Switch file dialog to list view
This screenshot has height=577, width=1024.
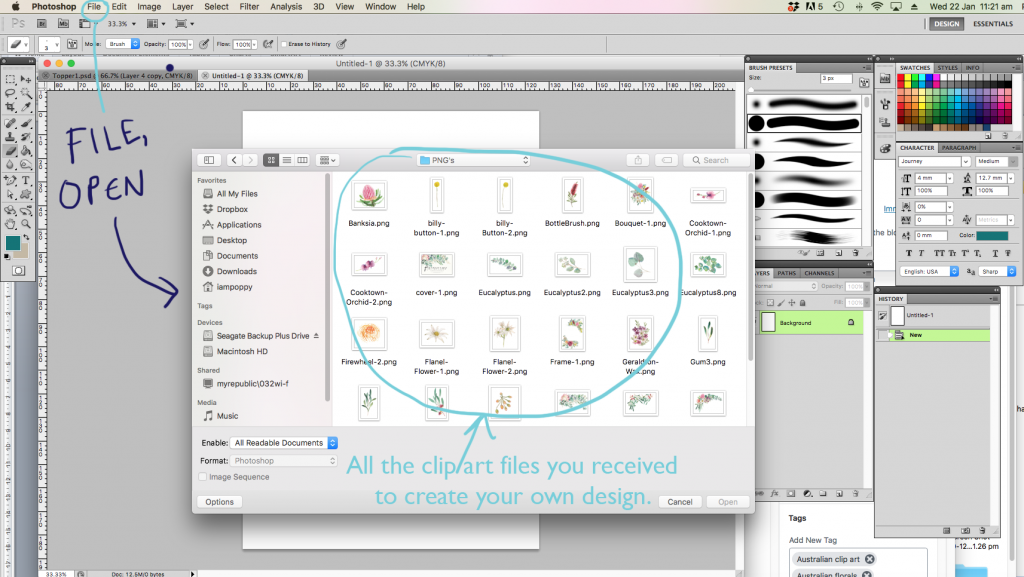click(x=287, y=160)
